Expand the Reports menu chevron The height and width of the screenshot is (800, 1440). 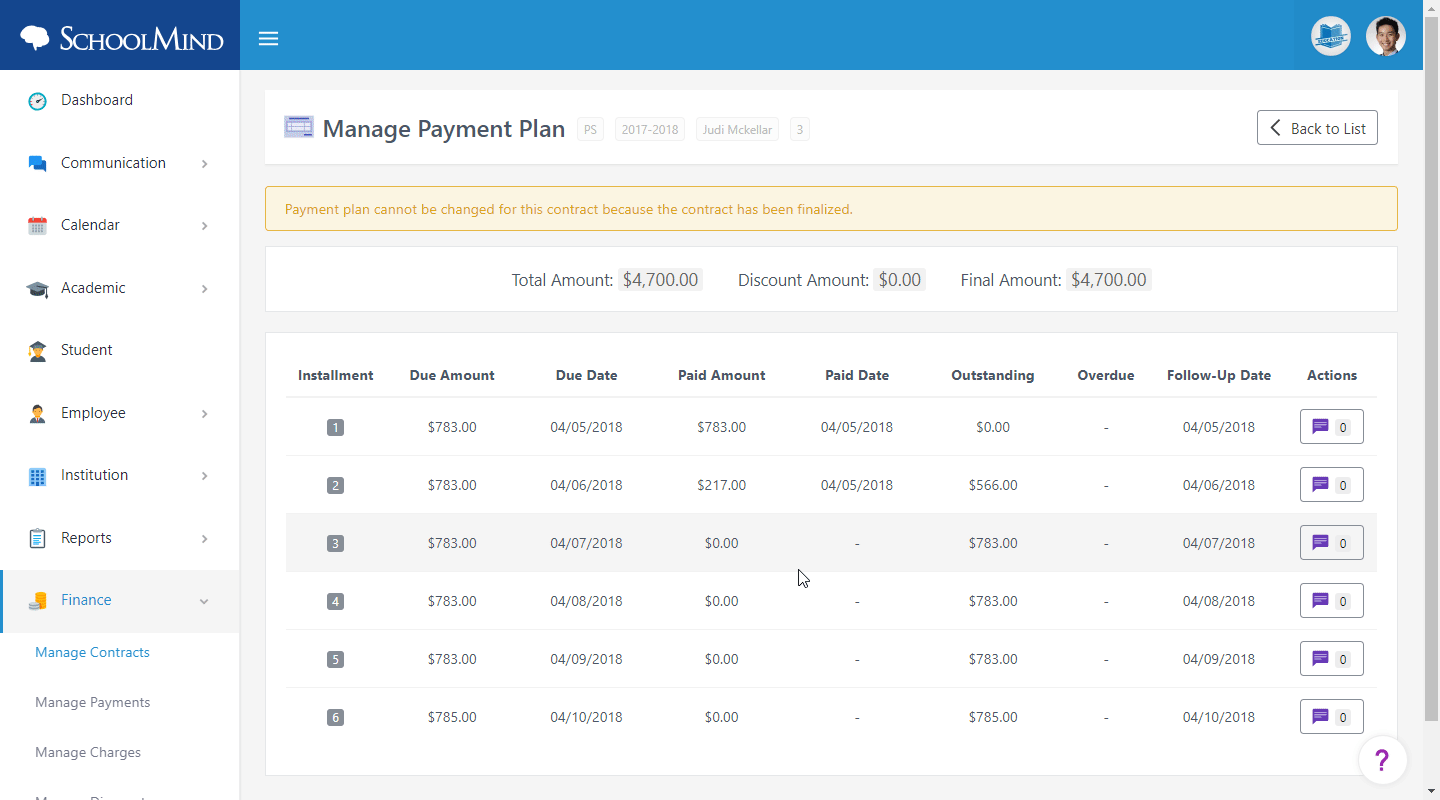click(x=204, y=539)
